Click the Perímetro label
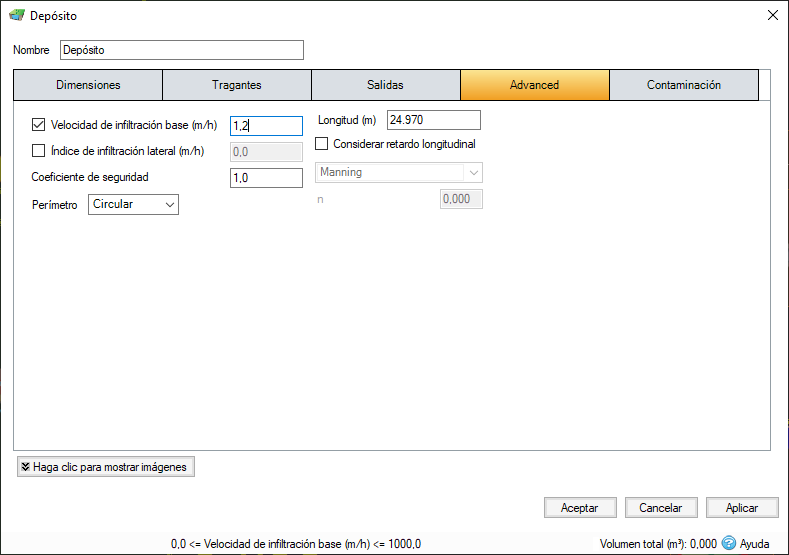Image resolution: width=789 pixels, height=555 pixels. tap(54, 205)
